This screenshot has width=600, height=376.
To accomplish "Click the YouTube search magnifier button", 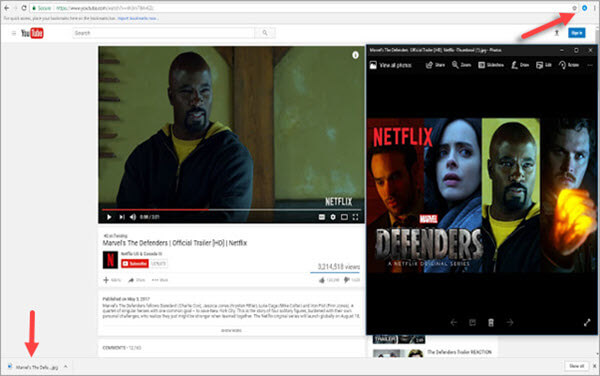I will point(265,33).
